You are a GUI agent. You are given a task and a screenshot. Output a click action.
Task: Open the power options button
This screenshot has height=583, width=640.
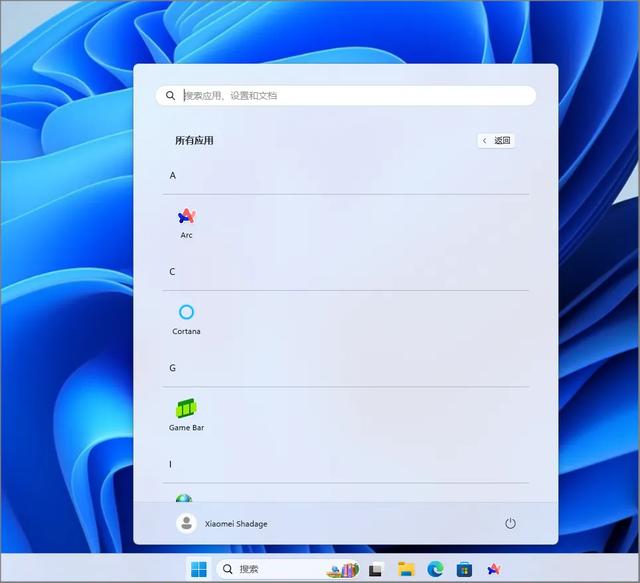tap(510, 523)
